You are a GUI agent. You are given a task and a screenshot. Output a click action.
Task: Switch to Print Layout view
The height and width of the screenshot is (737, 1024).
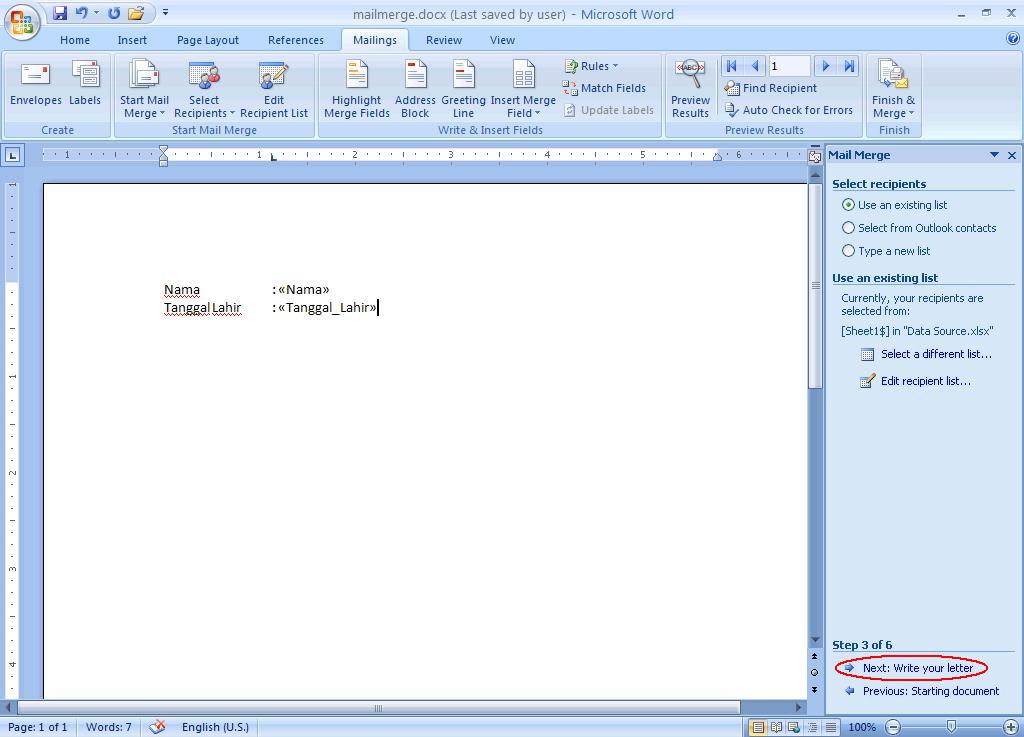[758, 727]
